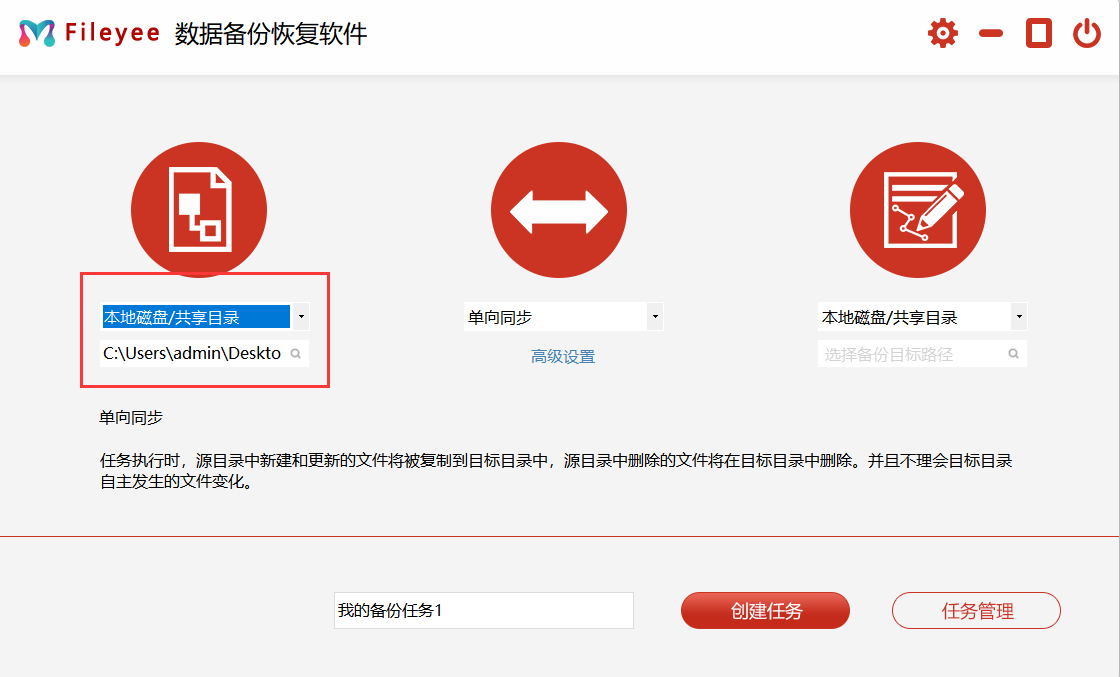Image resolution: width=1120 pixels, height=677 pixels.
Task: Maximize the window using the square icon
Action: click(x=1039, y=34)
